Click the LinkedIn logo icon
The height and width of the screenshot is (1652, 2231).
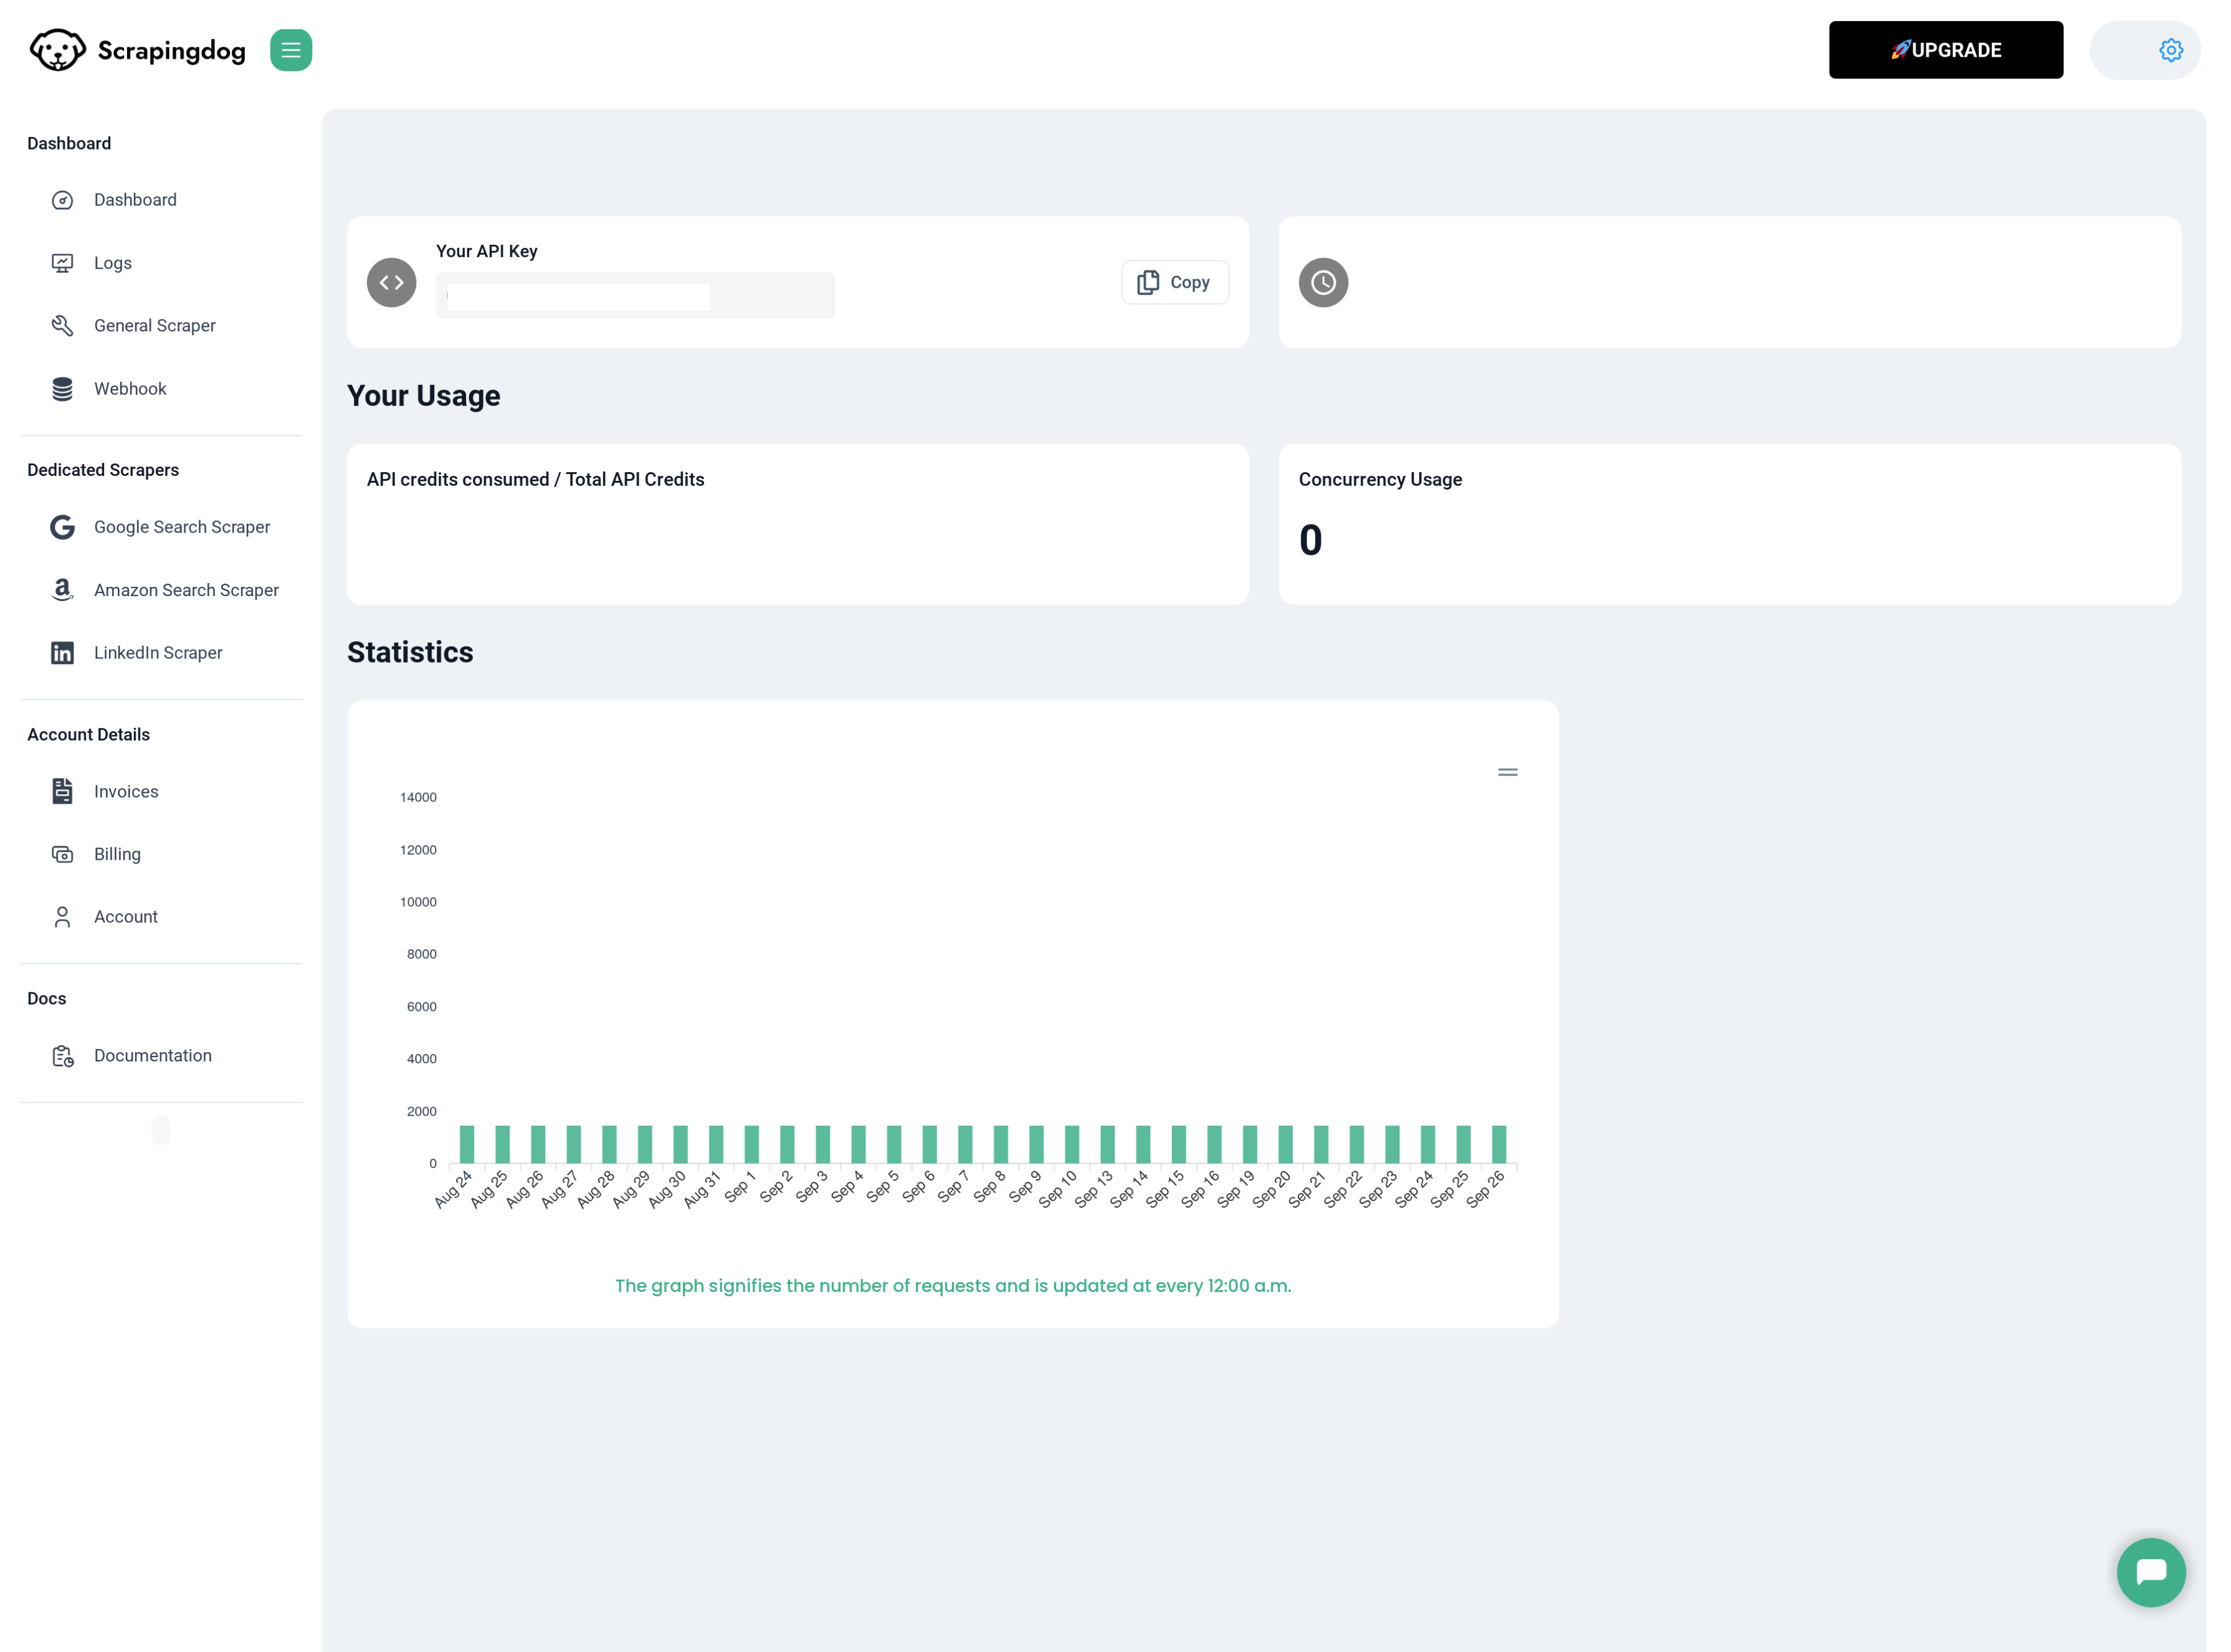click(62, 653)
